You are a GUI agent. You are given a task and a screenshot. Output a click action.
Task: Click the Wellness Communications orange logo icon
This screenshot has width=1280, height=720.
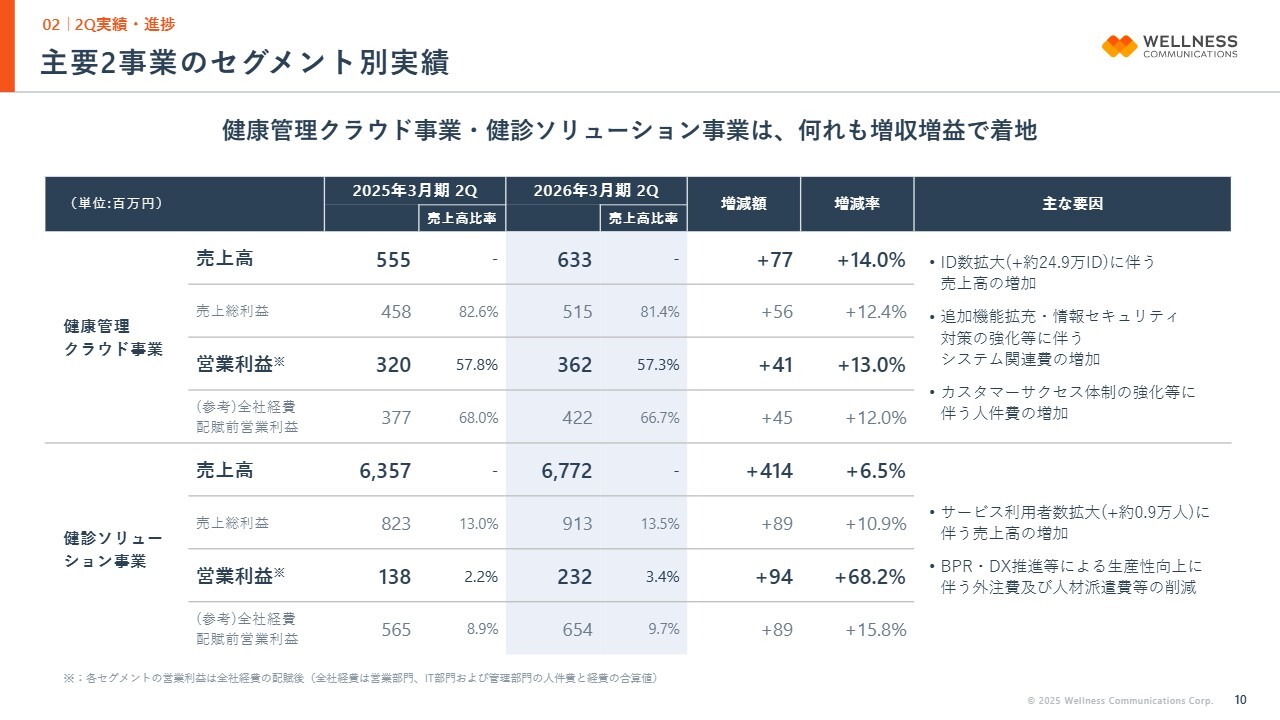[1119, 46]
